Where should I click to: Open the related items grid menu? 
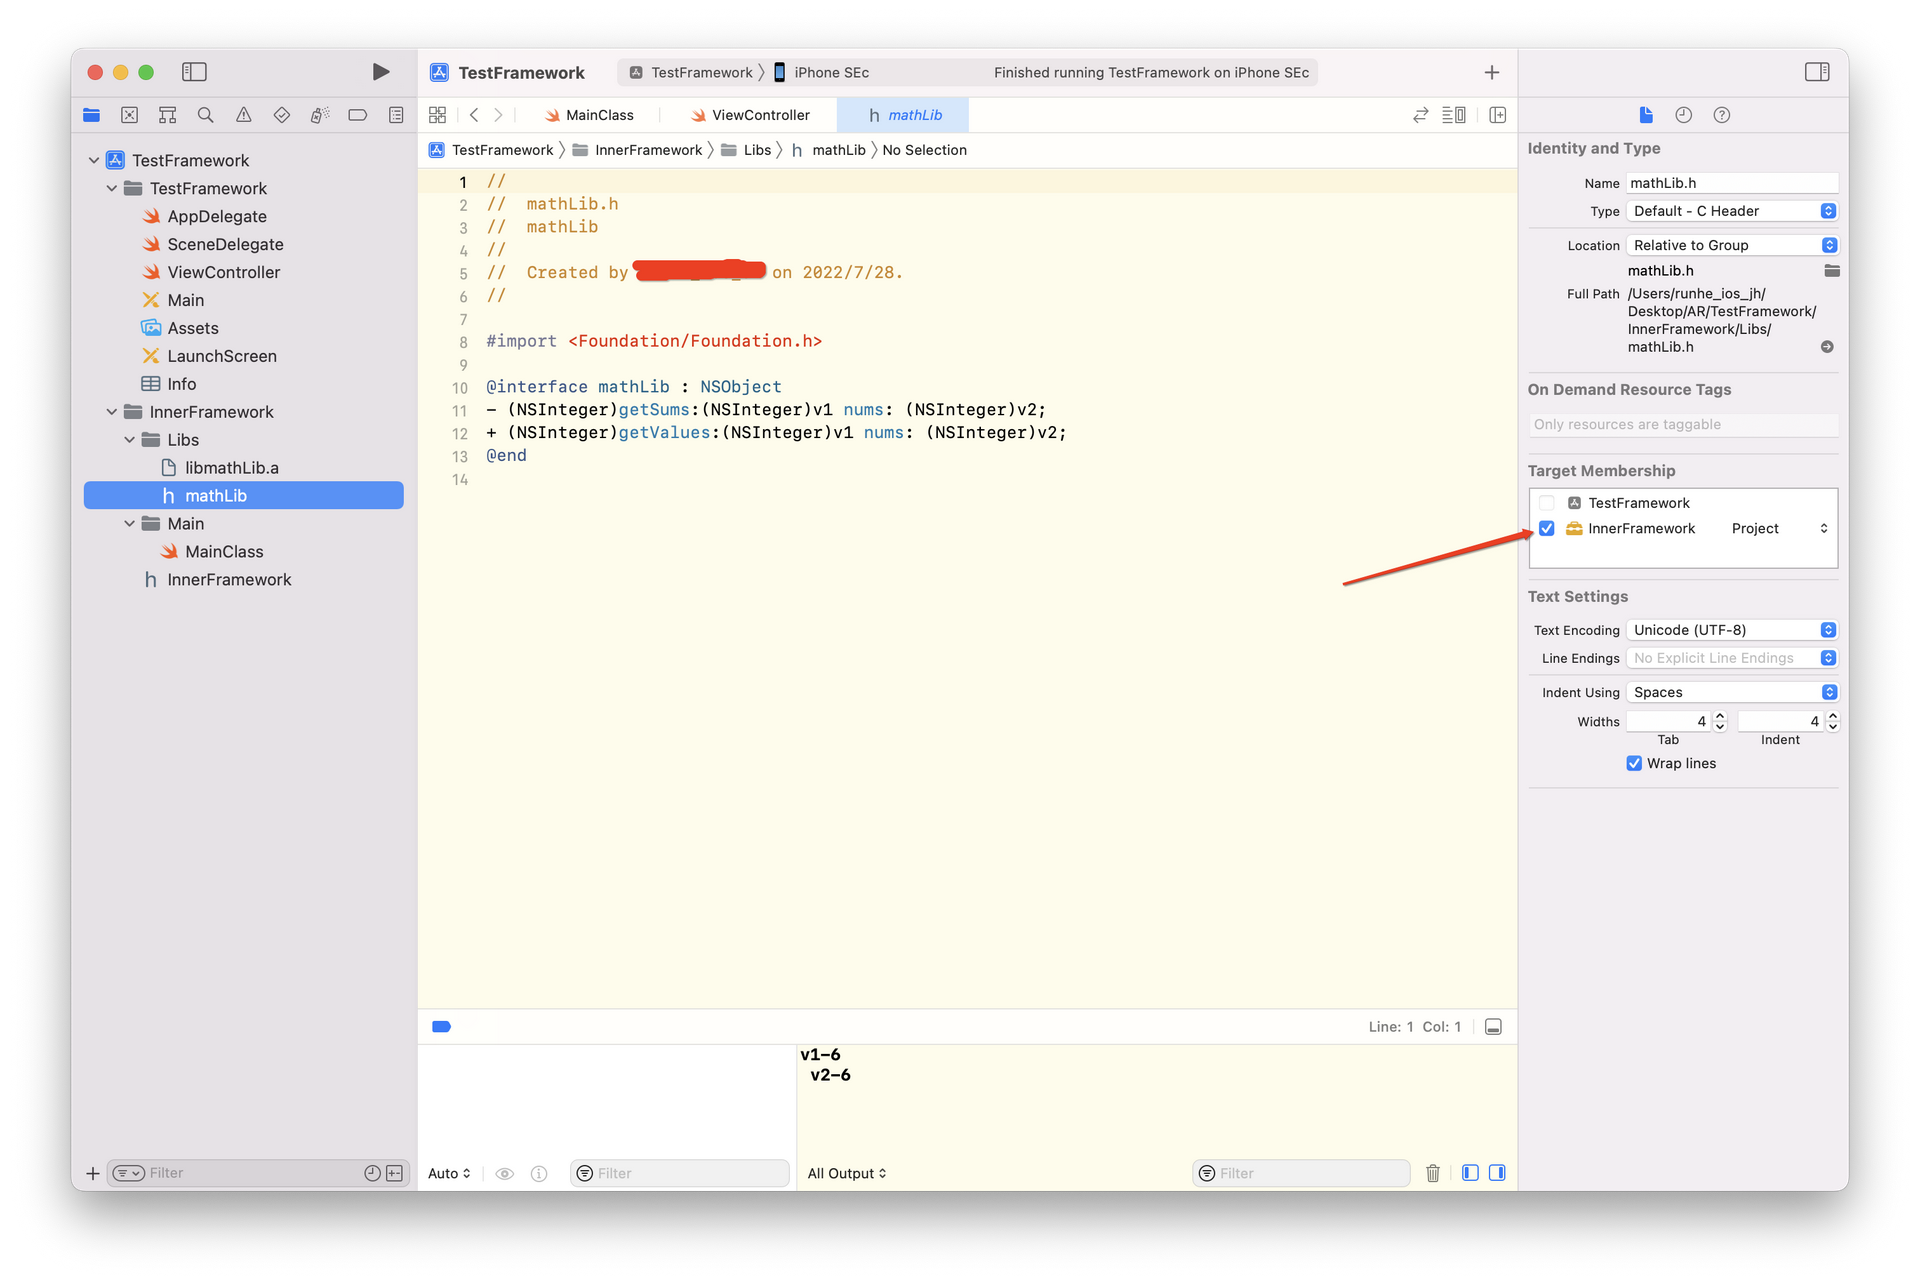pos(437,115)
